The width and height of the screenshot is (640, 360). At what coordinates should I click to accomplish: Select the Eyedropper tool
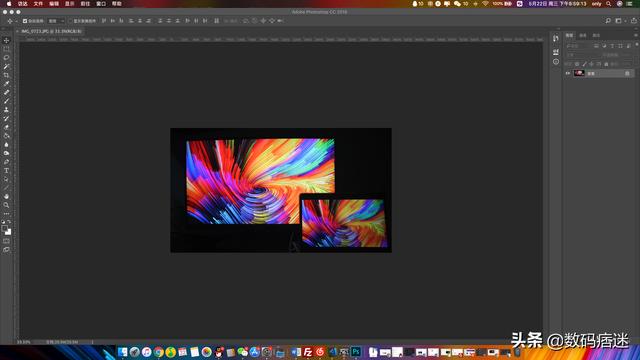(6, 84)
